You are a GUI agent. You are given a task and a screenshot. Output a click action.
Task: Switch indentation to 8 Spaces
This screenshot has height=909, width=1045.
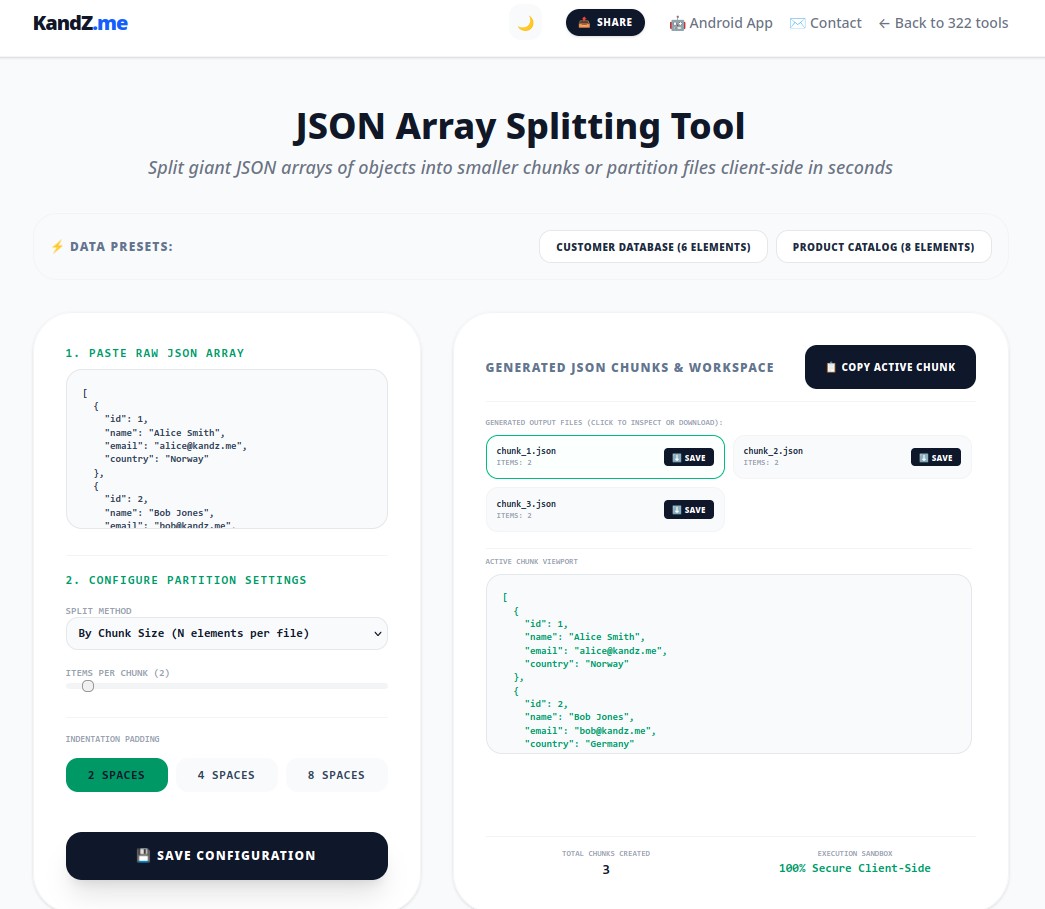[337, 775]
